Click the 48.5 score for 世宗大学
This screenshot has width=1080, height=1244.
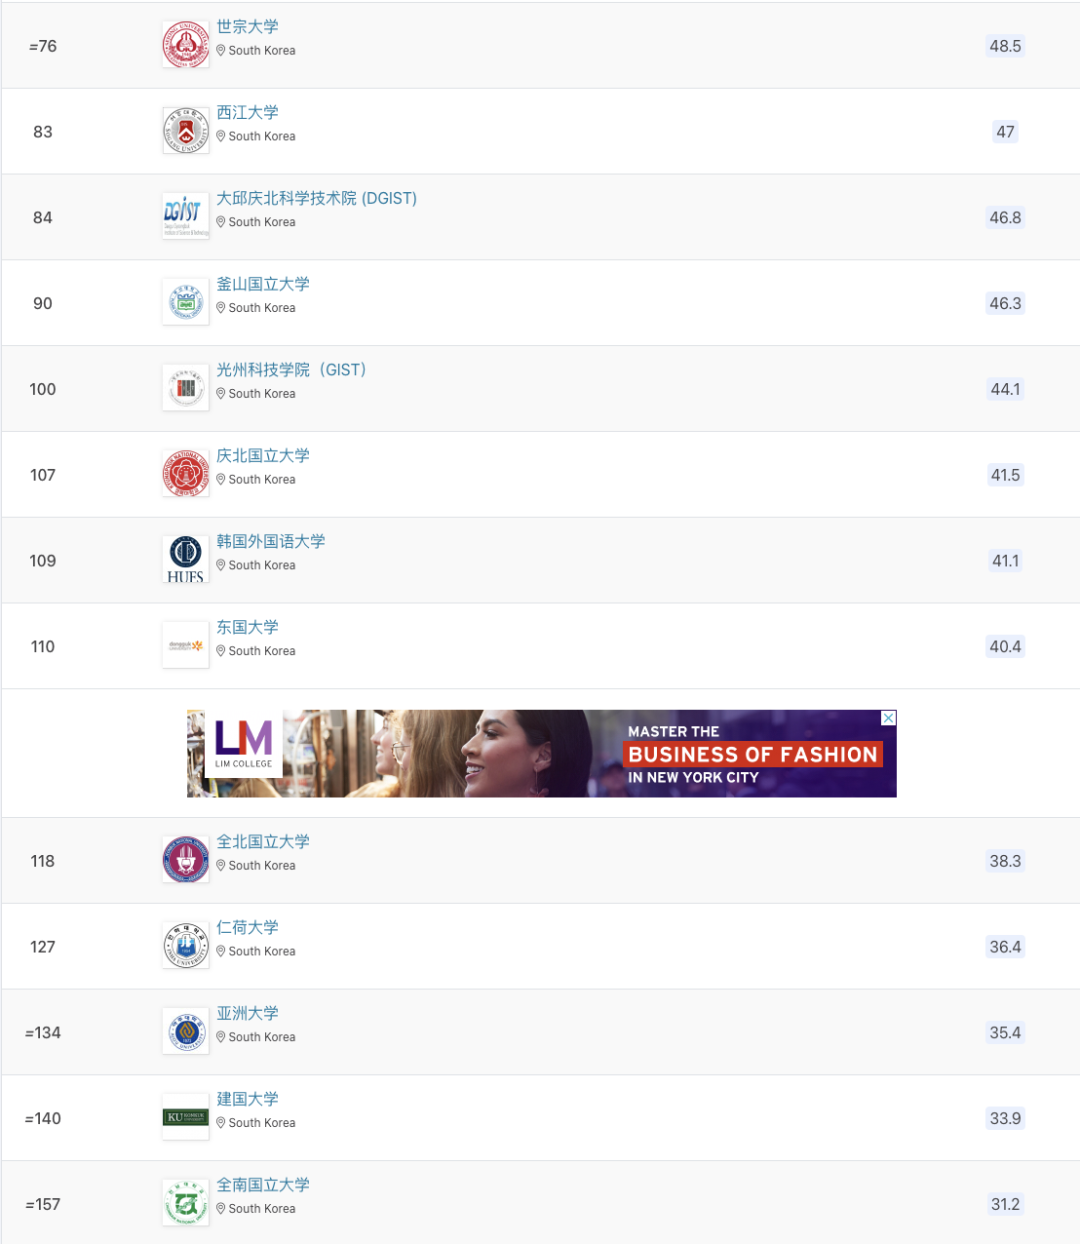[1005, 46]
